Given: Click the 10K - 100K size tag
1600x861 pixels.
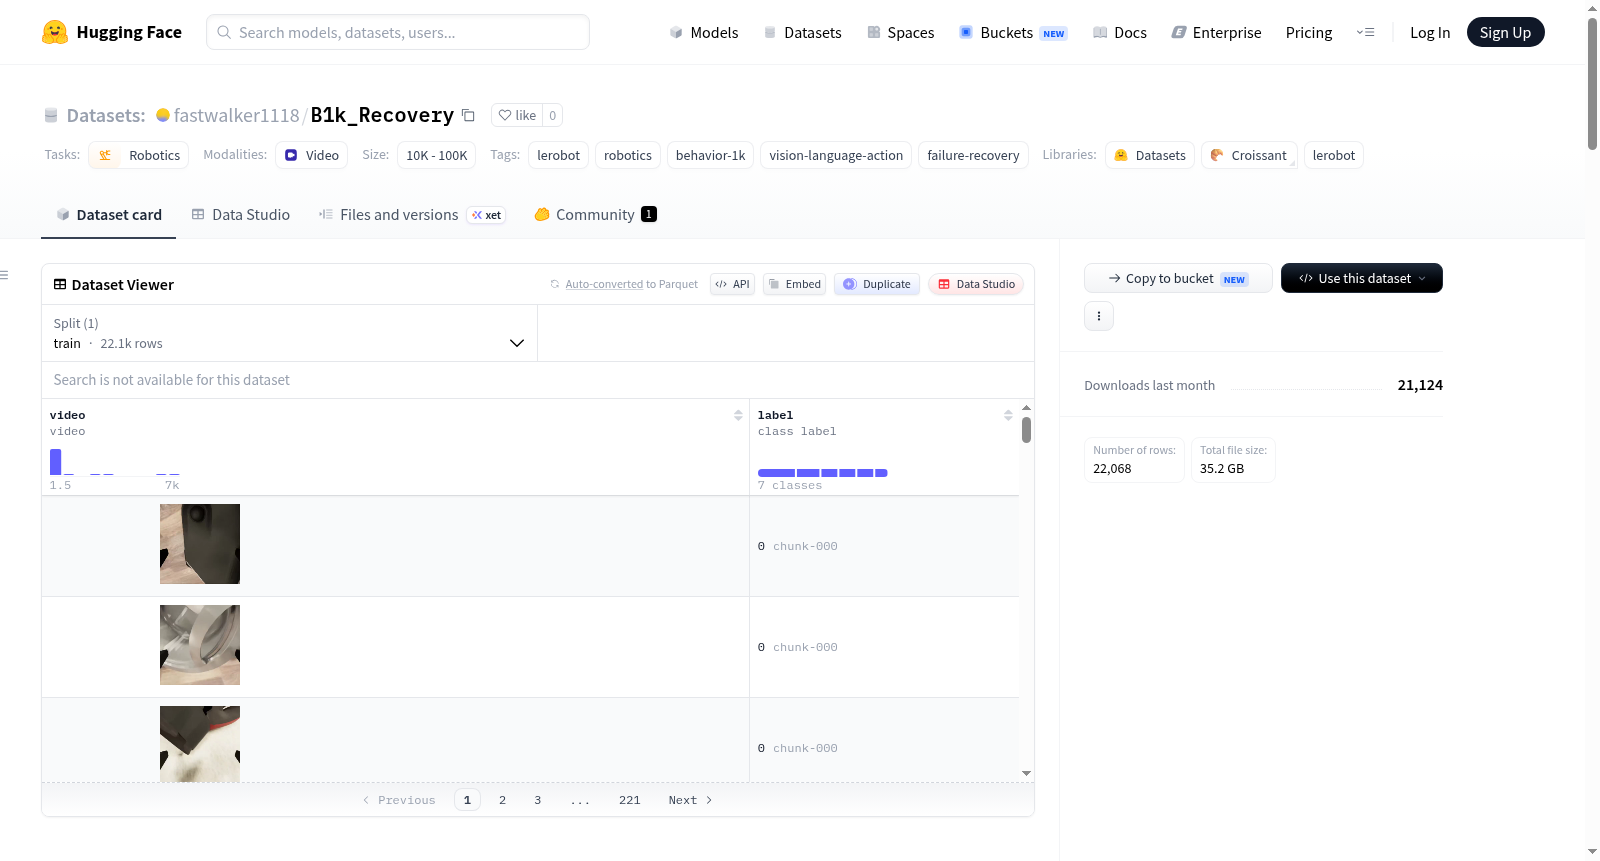Looking at the screenshot, I should [x=437, y=155].
